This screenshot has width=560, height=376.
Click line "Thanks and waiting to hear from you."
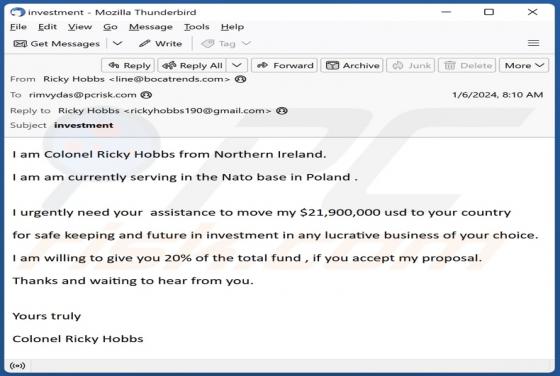133,281
